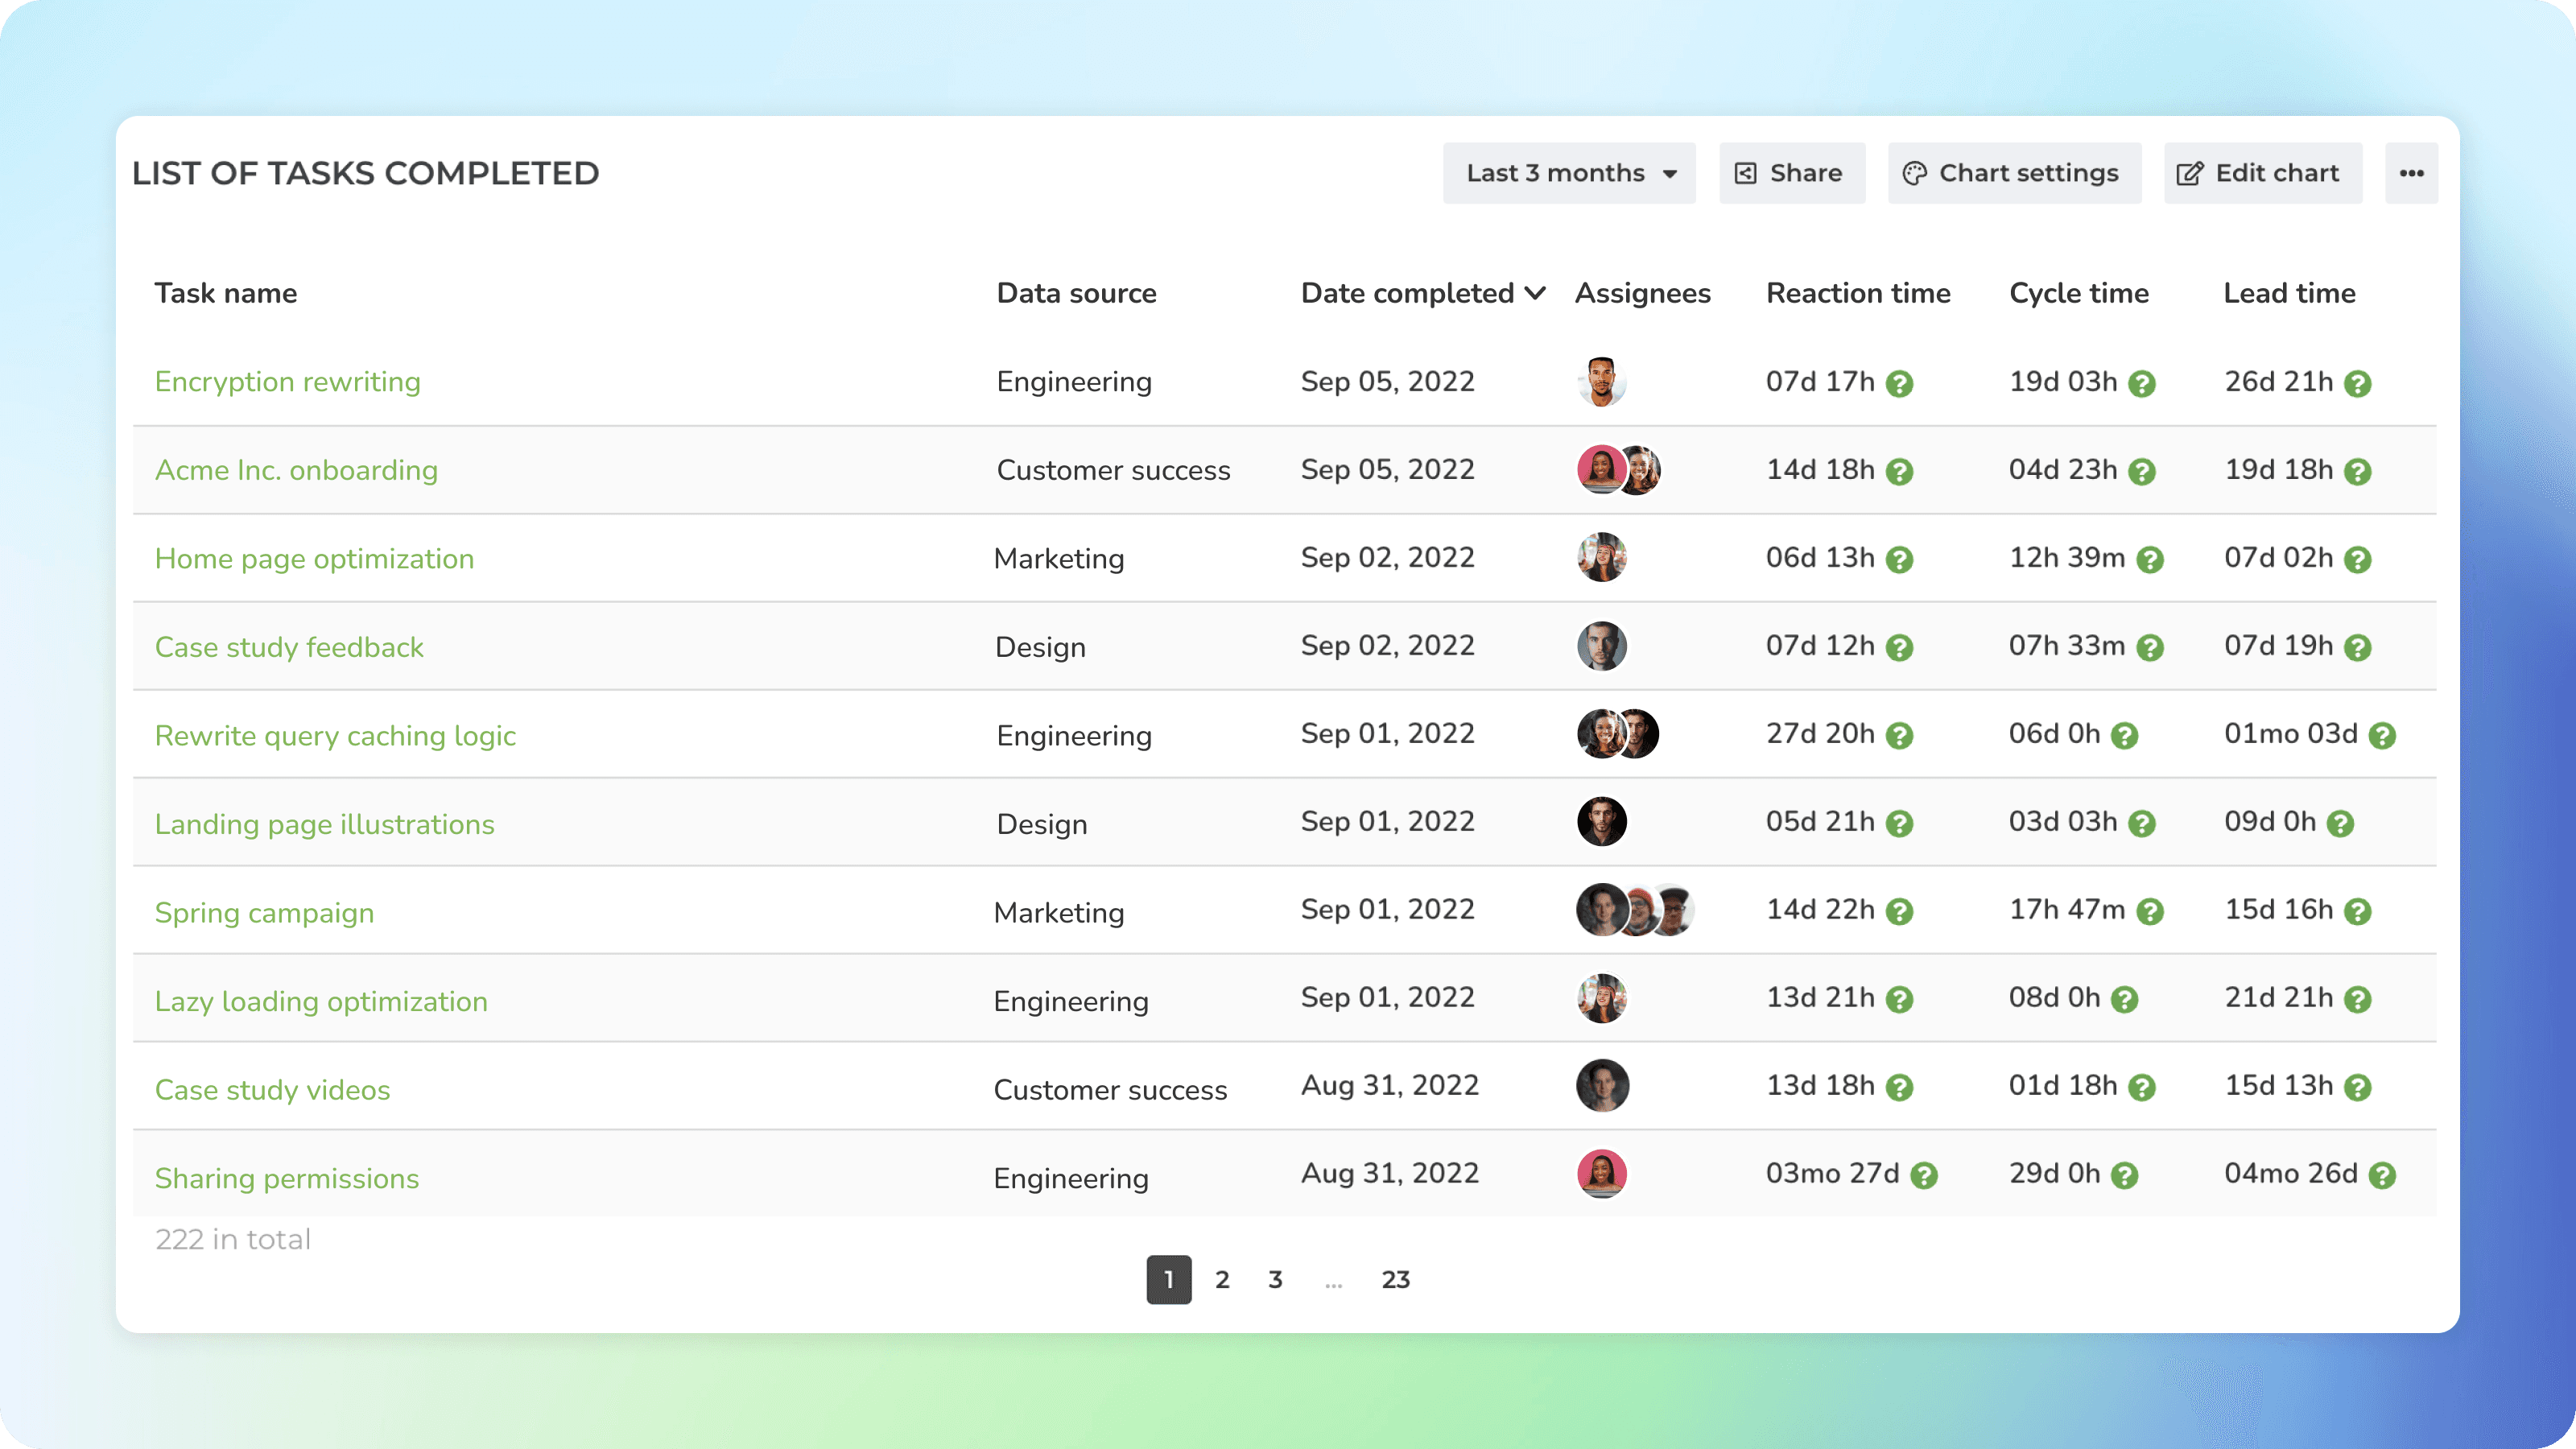Select page 3 in pagination
The image size is (2576, 1449).
(x=1275, y=1279)
